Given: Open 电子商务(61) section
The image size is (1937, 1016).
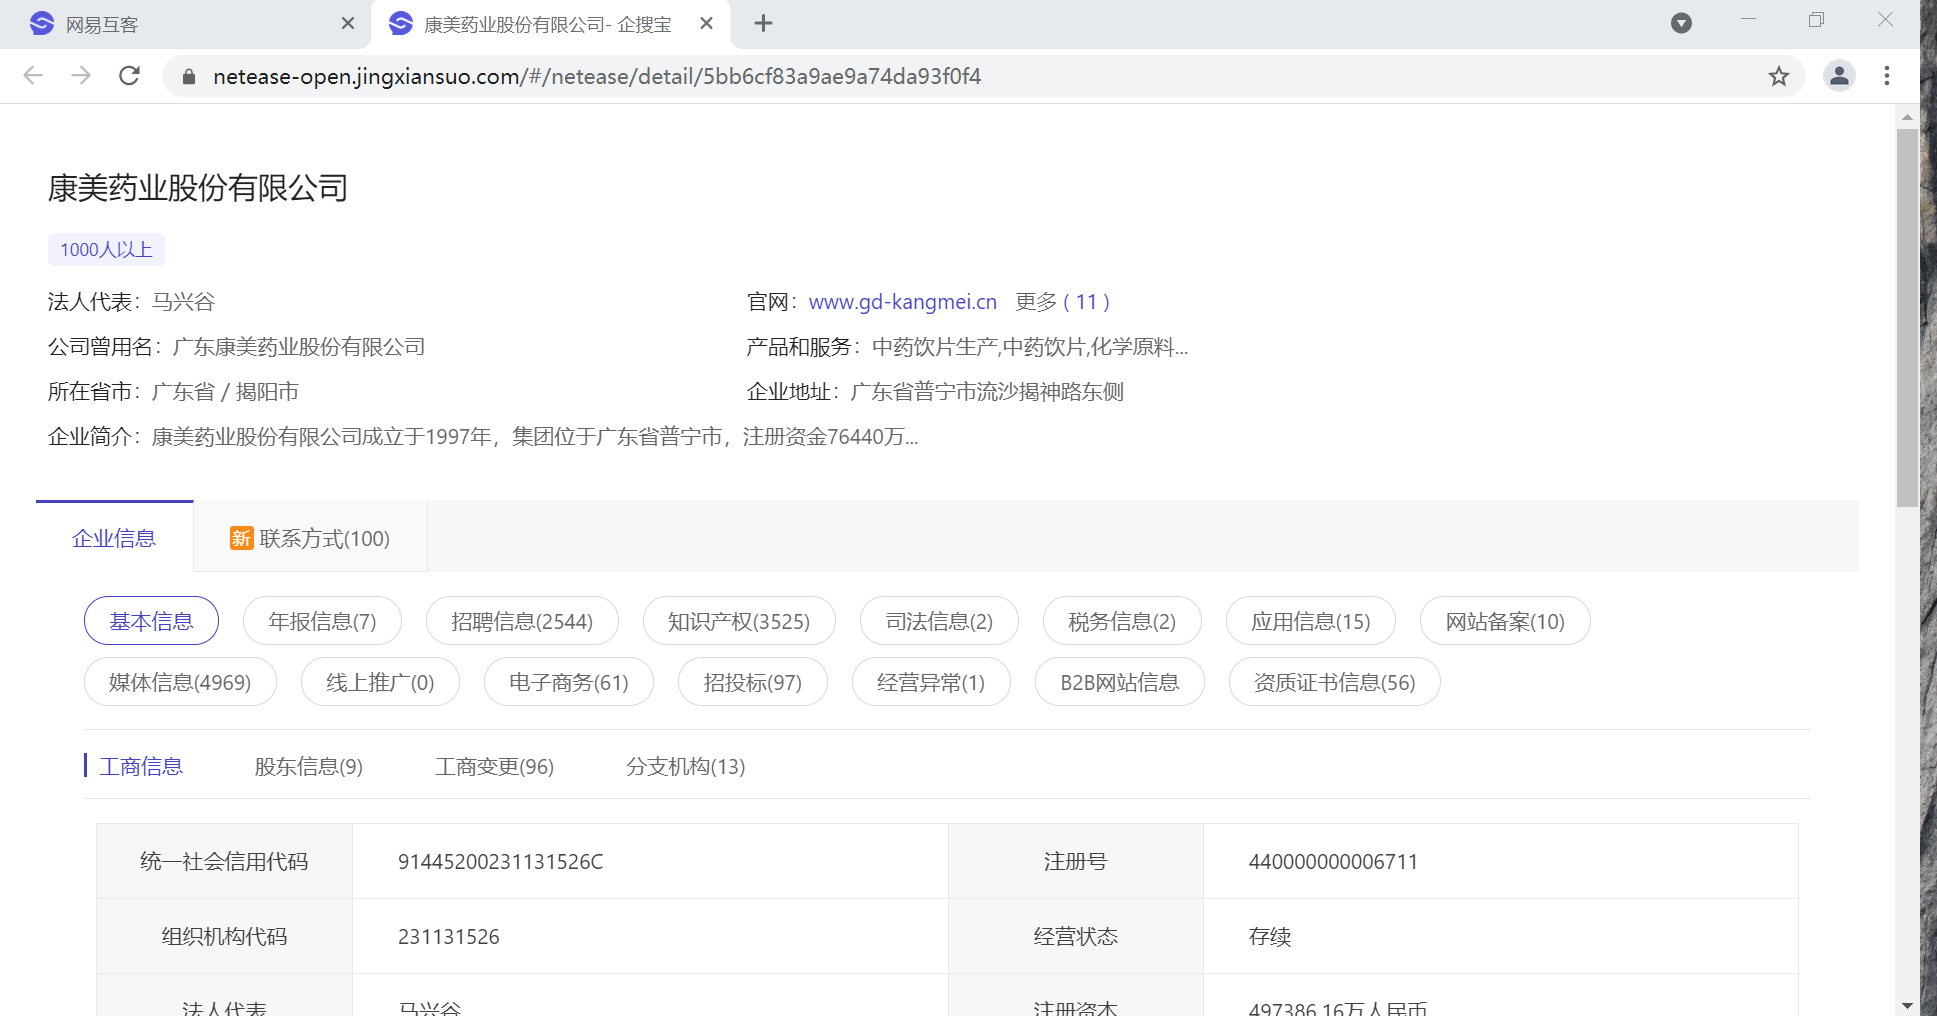Looking at the screenshot, I should pyautogui.click(x=569, y=682).
